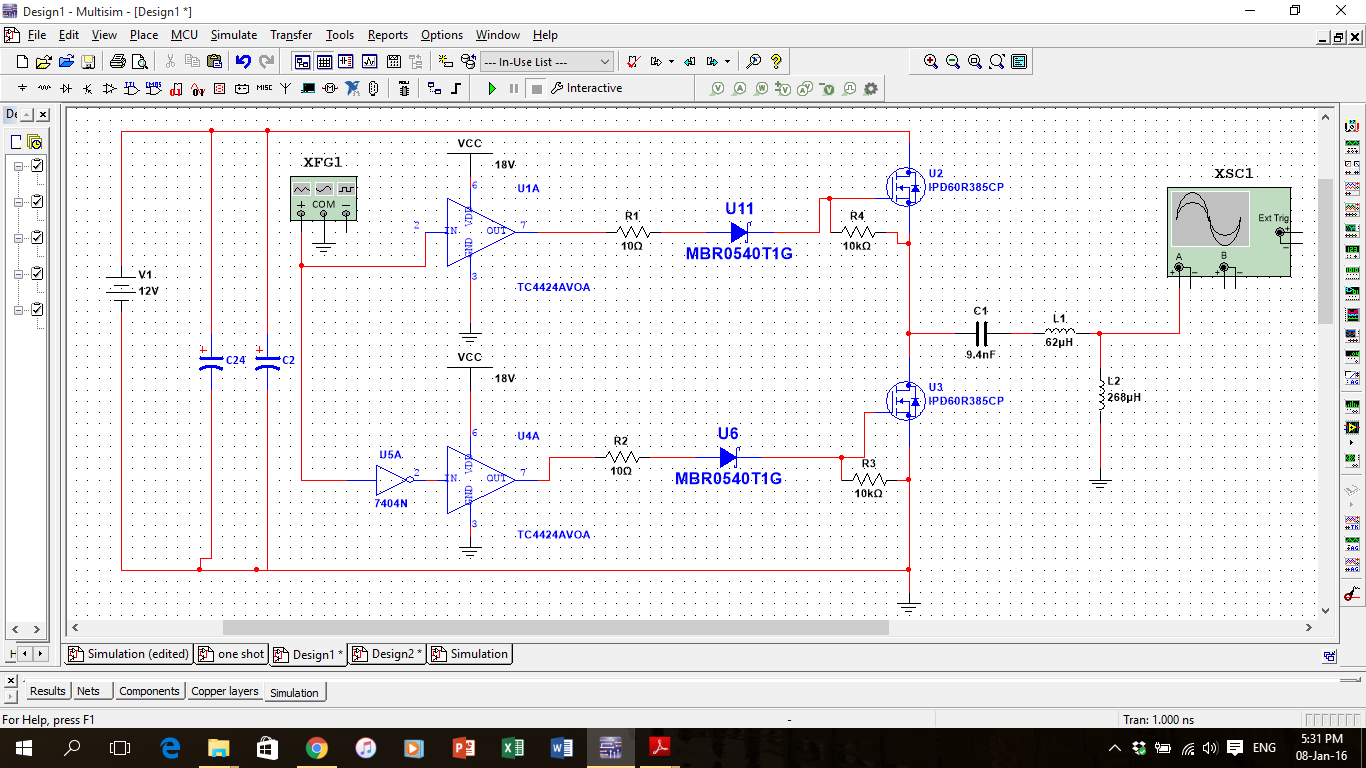The image size is (1366, 768).
Task: Open the TTL components group
Action: 132,88
